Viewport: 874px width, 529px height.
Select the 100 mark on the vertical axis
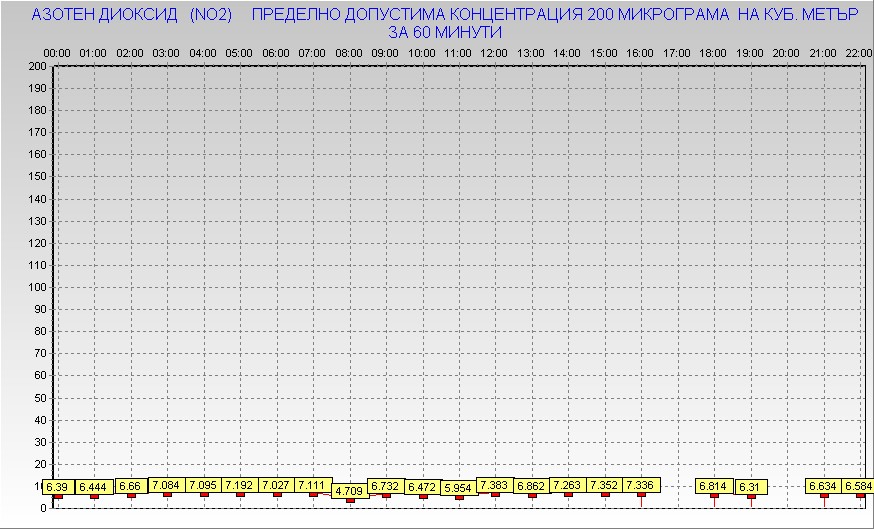[37, 287]
